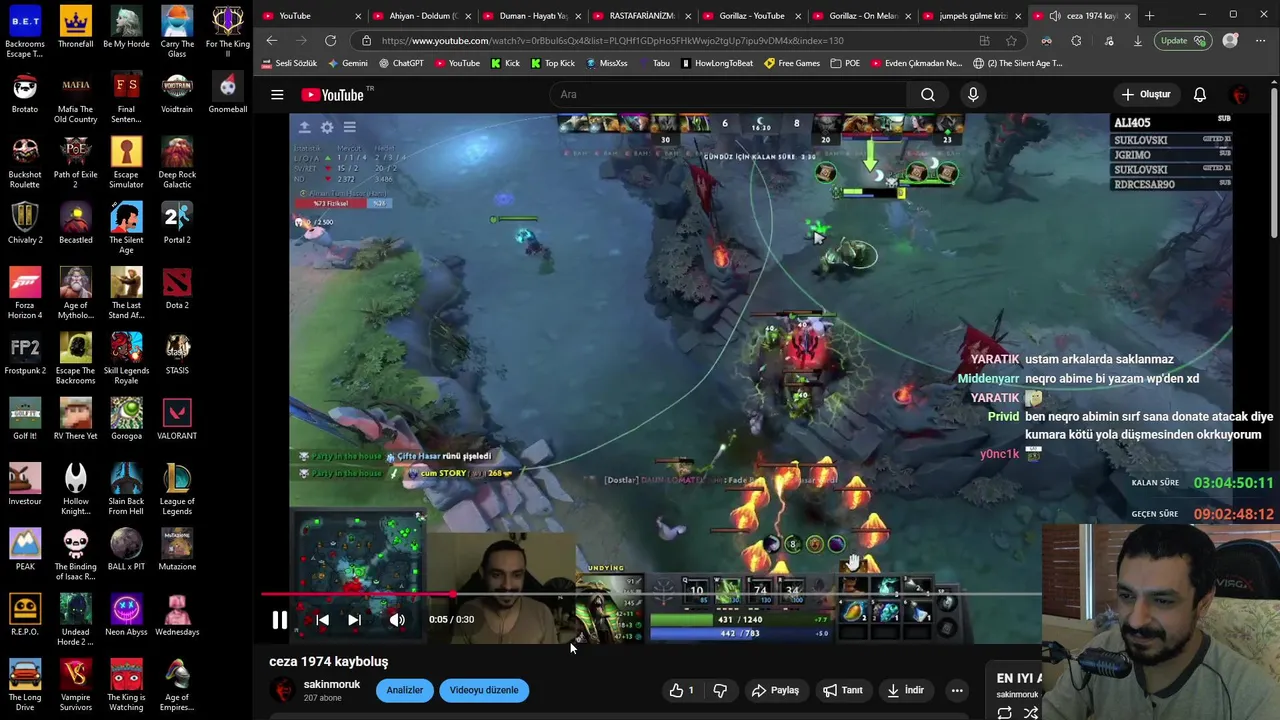Select the Dota 2 desktop icon
This screenshot has height=720, width=1280.
click(x=177, y=288)
